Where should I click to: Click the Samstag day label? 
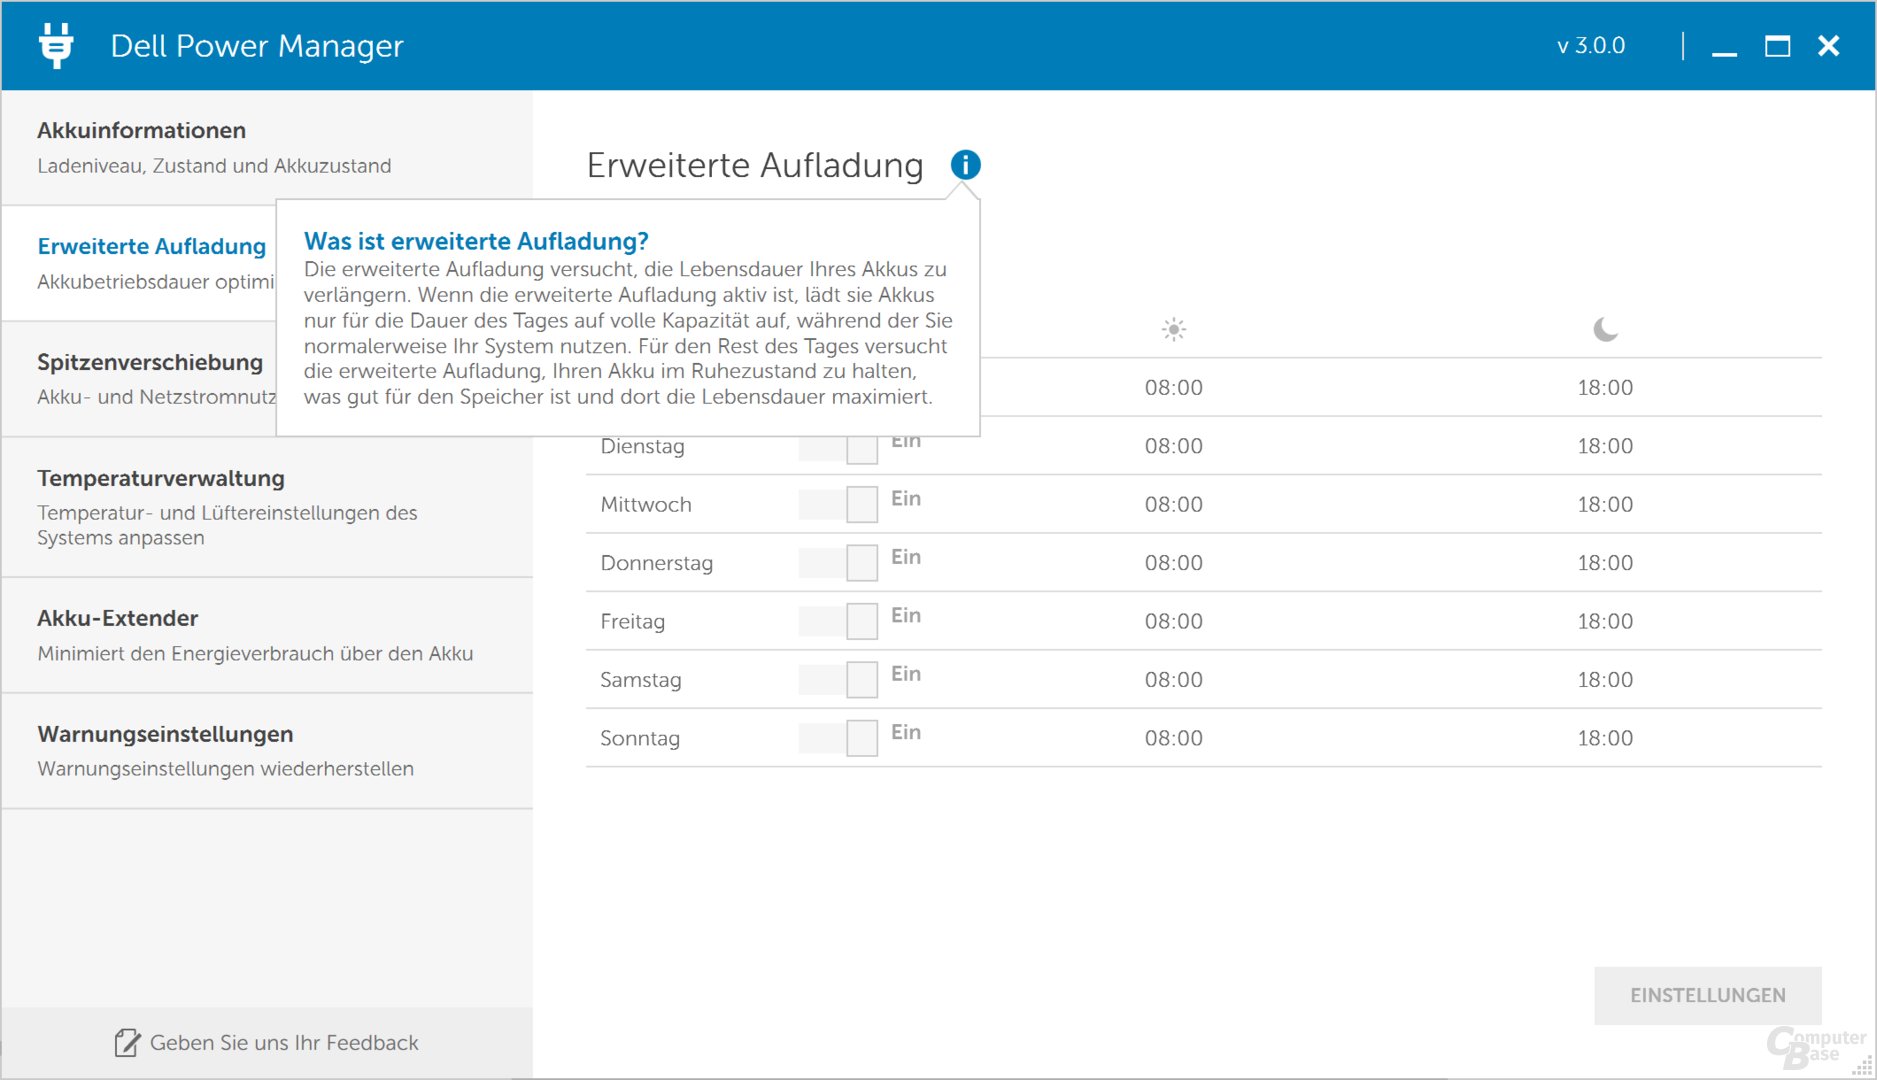(641, 680)
